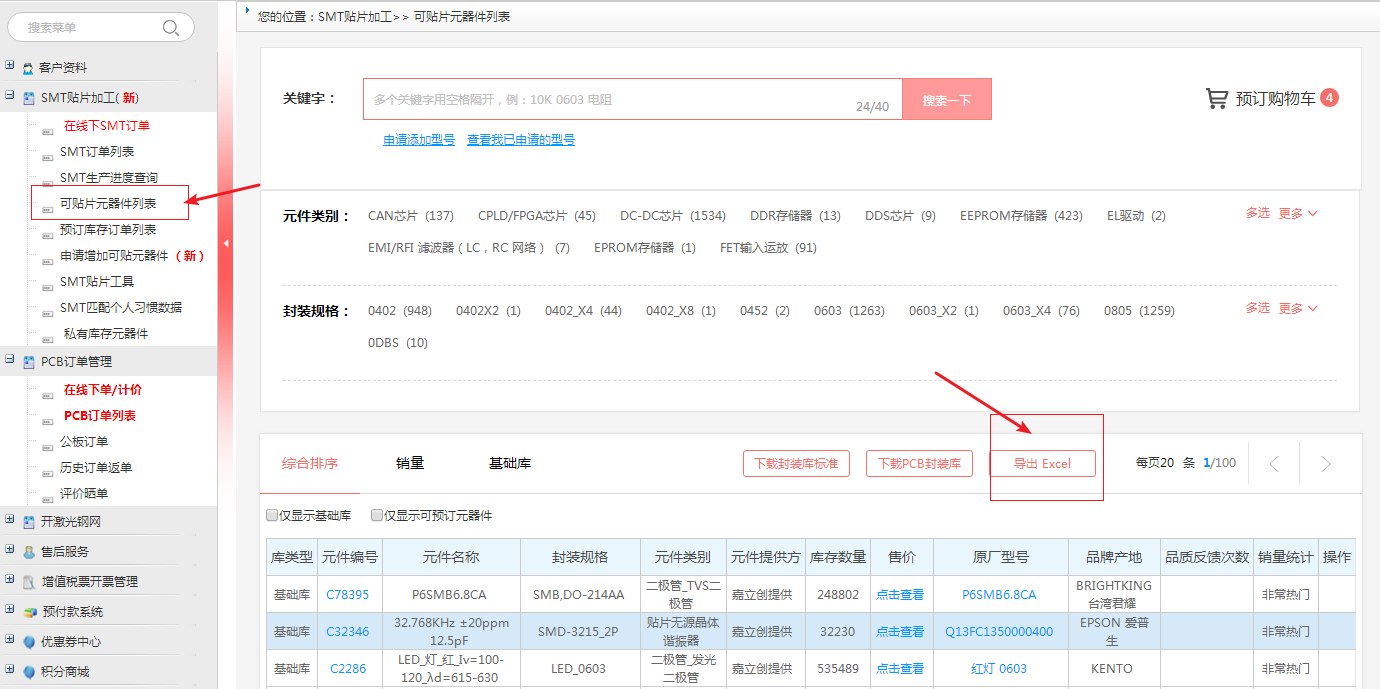The height and width of the screenshot is (689, 1380).
Task: Expand the 售后服务 tree node
Action: pyautogui.click(x=9, y=550)
